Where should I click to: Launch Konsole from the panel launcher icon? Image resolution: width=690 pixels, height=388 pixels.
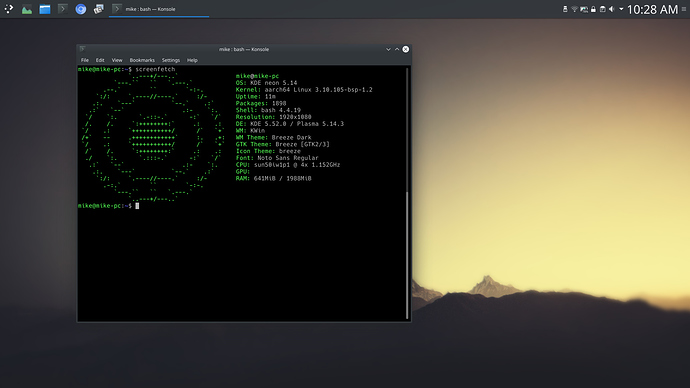(x=63, y=9)
